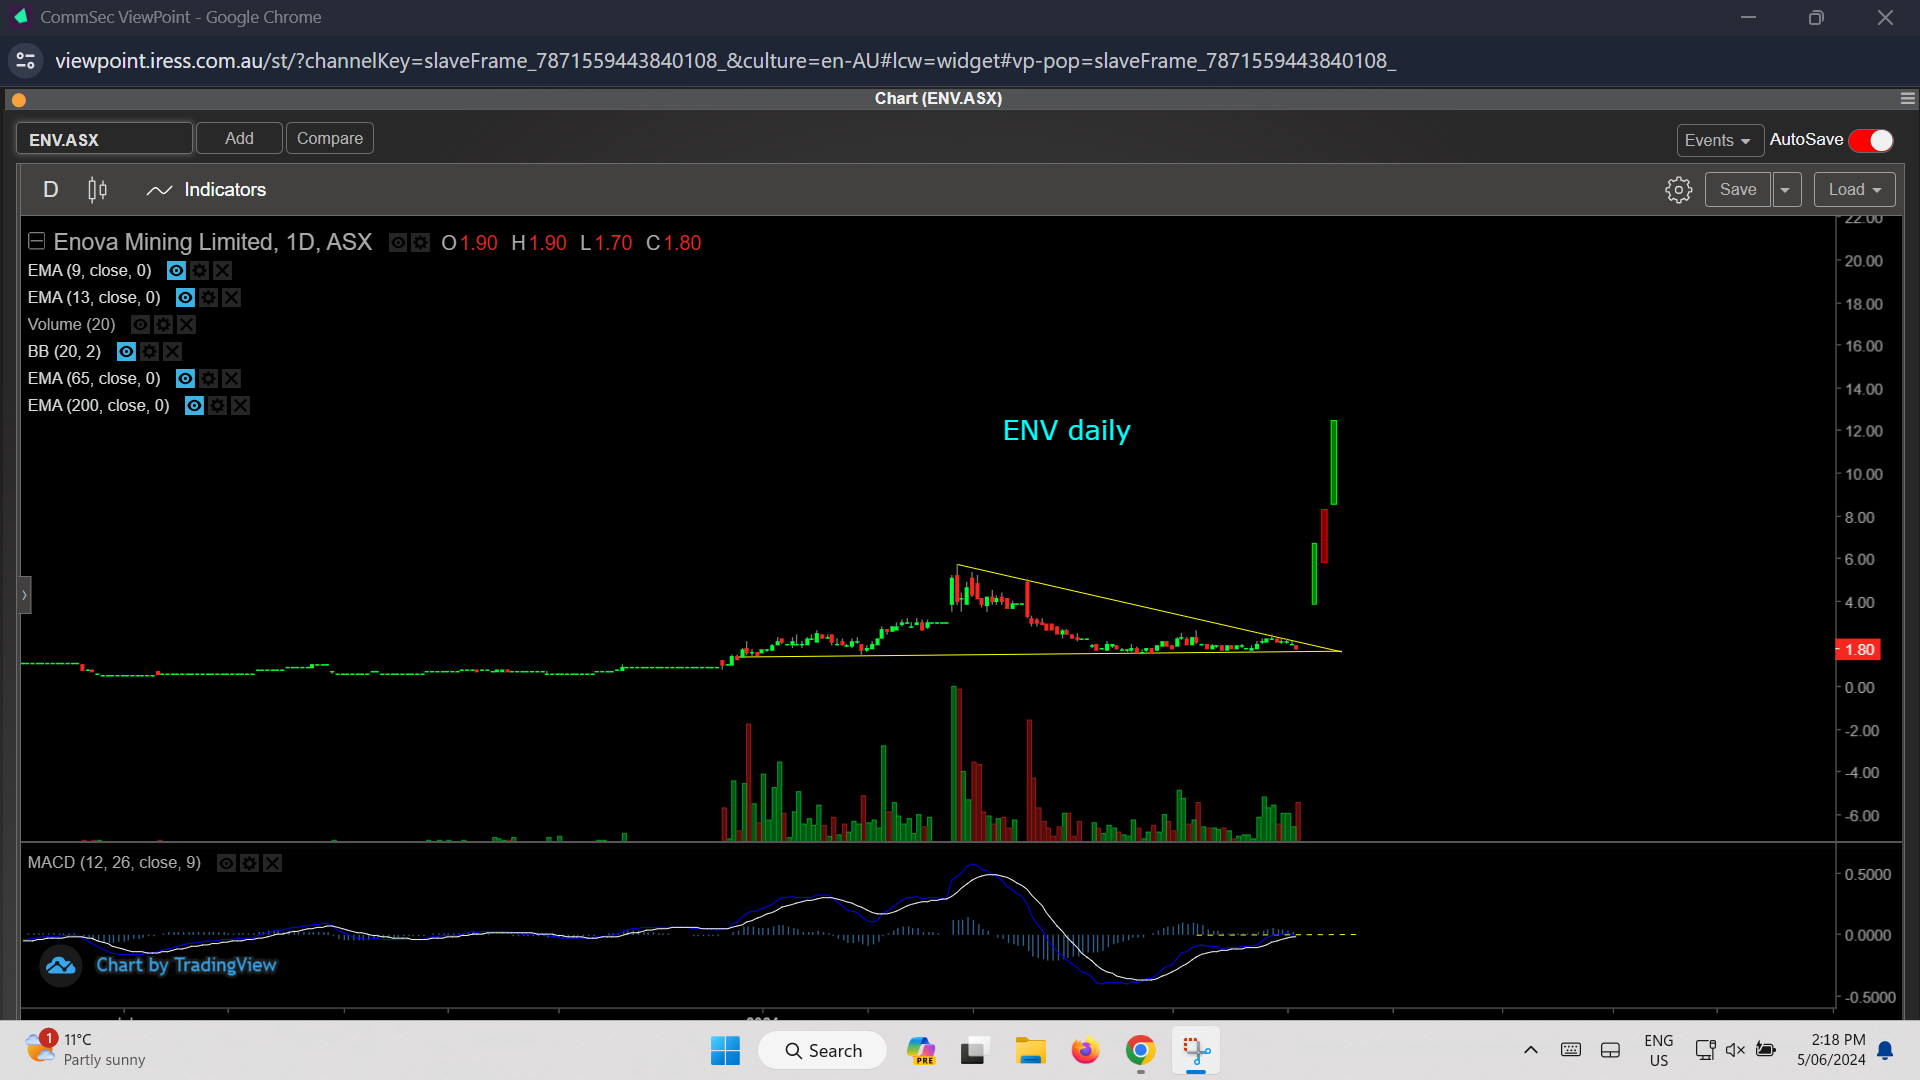The width and height of the screenshot is (1920, 1080).
Task: Open the Save options dropdown arrow
Action: tap(1786, 190)
